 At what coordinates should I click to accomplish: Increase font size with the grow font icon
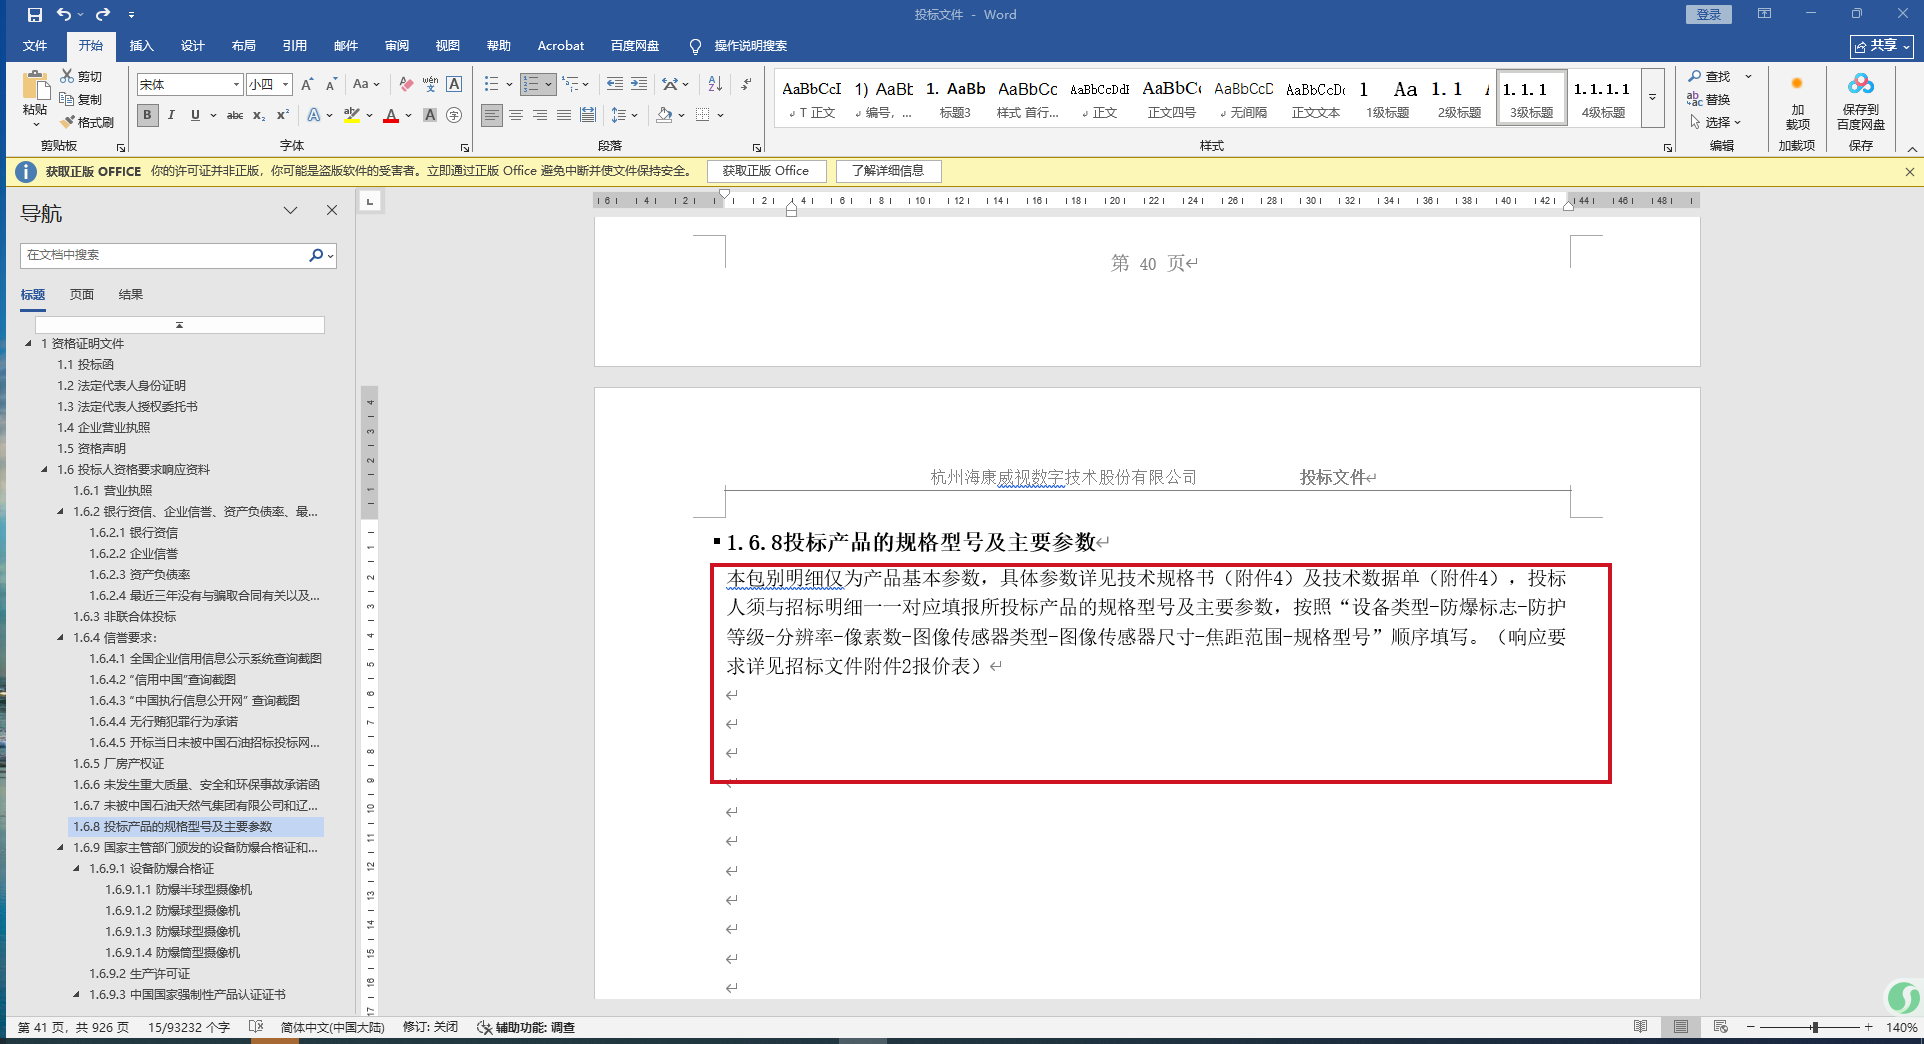click(x=307, y=84)
